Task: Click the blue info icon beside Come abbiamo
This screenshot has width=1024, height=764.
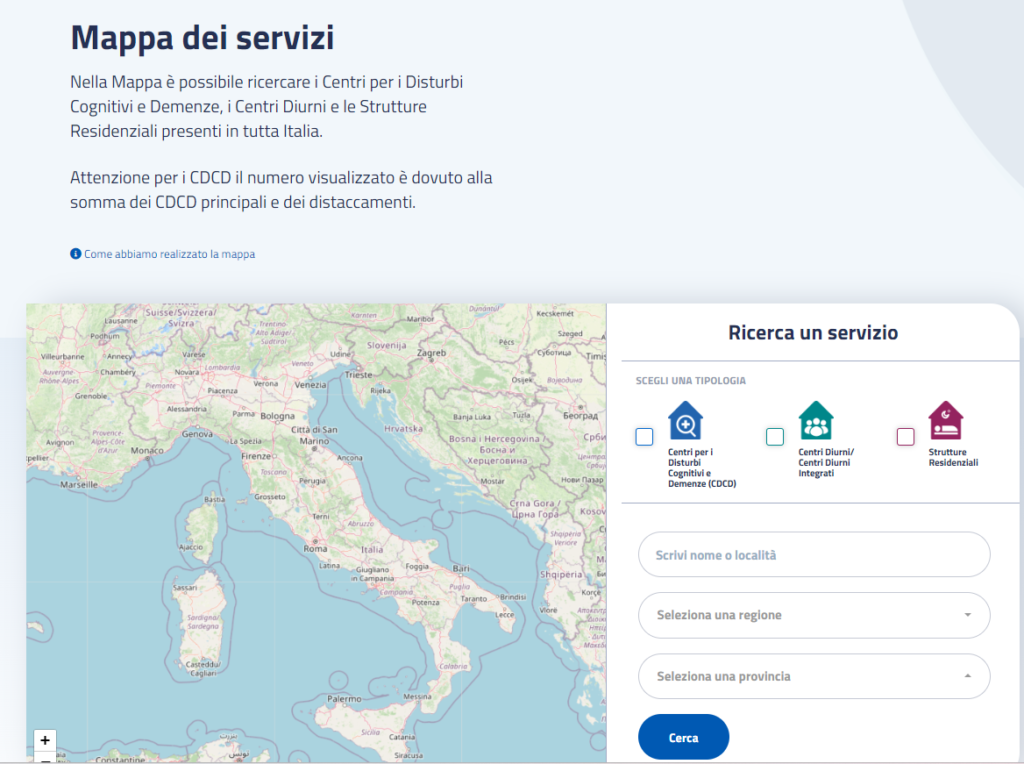Action: (x=76, y=253)
